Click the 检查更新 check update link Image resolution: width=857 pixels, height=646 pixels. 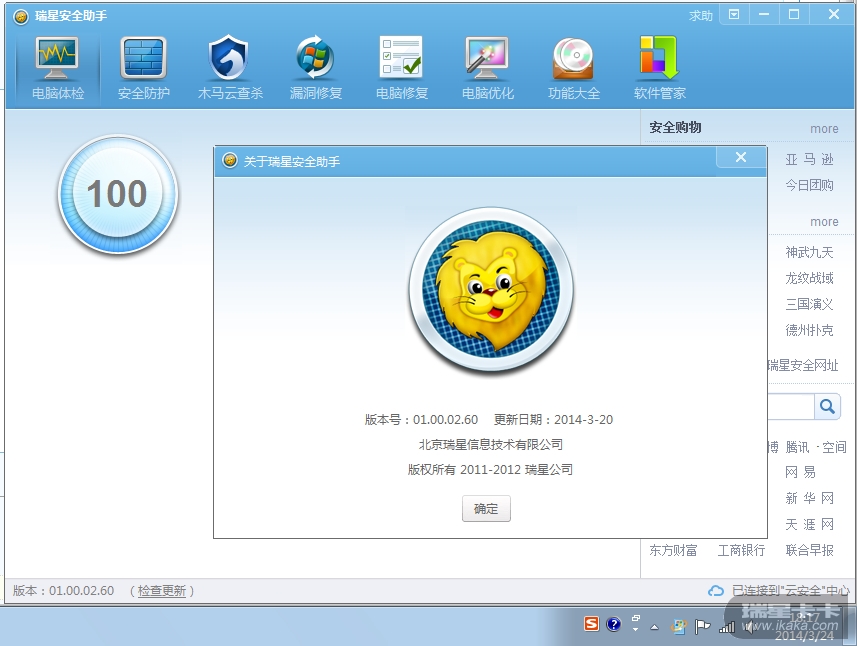pyautogui.click(x=162, y=591)
